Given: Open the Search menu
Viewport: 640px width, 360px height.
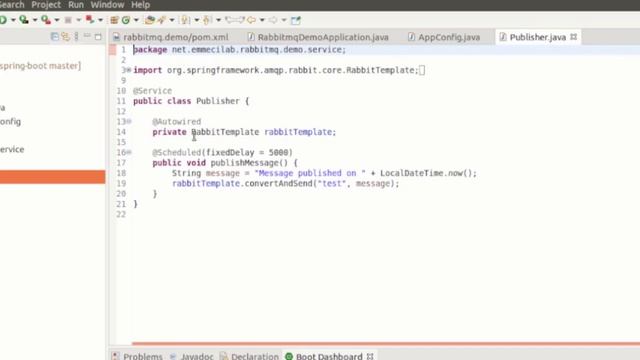Looking at the screenshot, I should (x=12, y=4).
